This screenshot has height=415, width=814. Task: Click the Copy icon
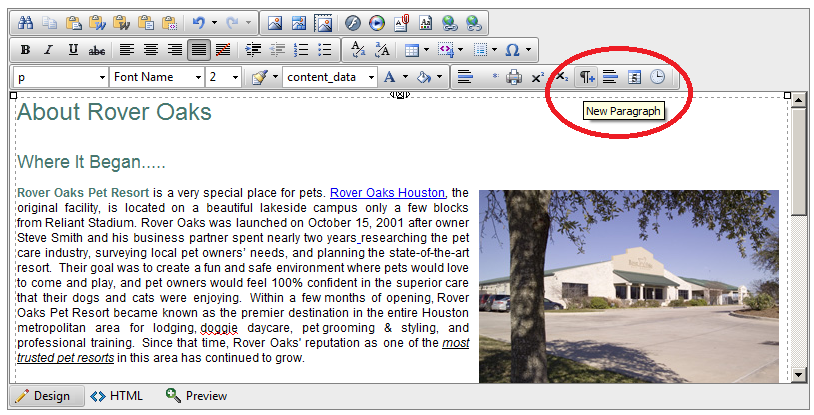tap(50, 22)
